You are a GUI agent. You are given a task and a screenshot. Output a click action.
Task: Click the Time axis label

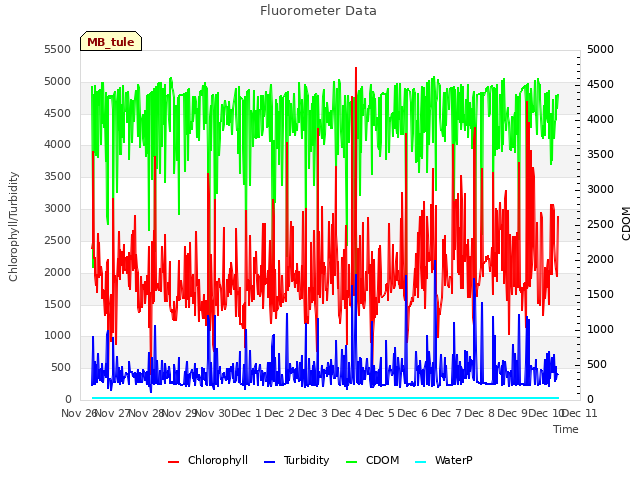point(566,429)
